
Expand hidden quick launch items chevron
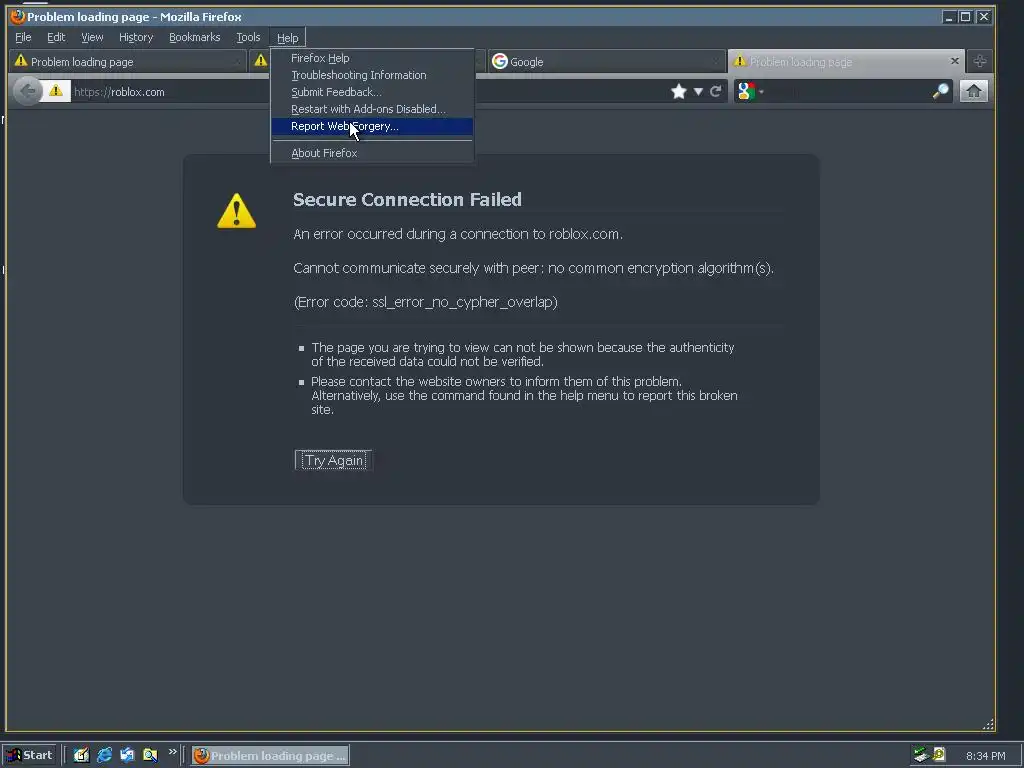tap(172, 752)
